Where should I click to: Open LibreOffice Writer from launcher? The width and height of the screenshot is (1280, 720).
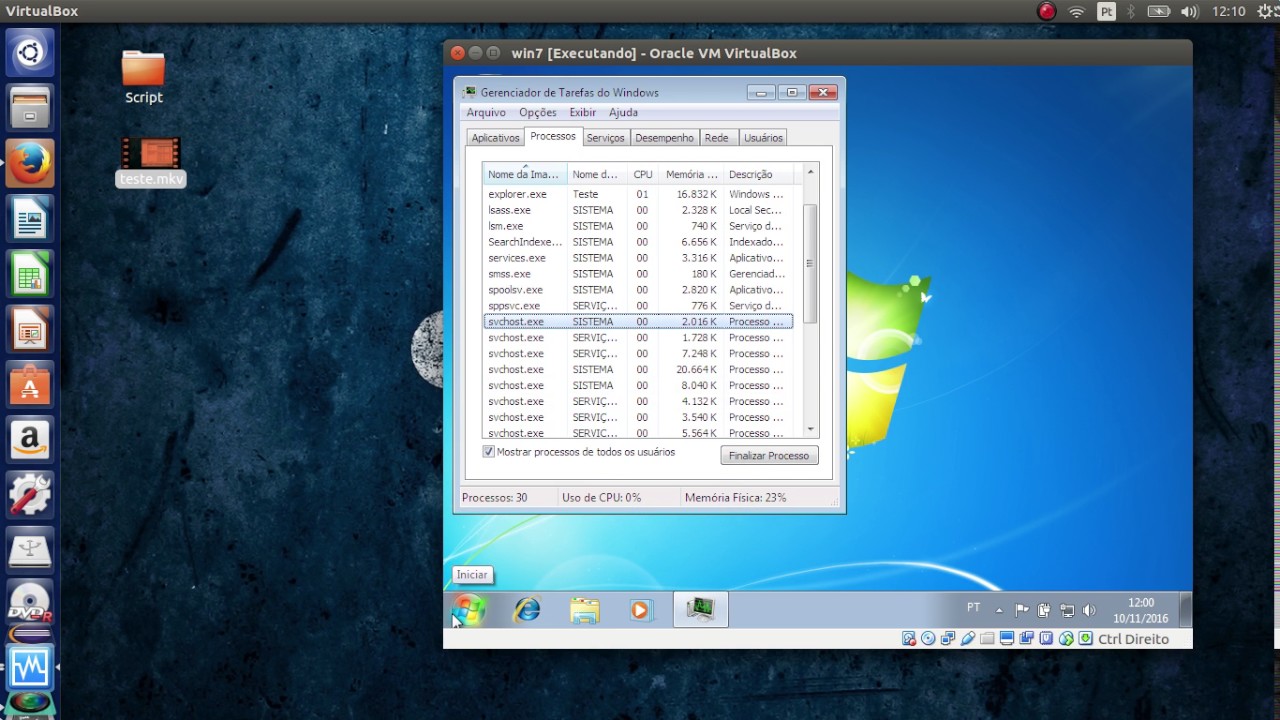tap(30, 218)
